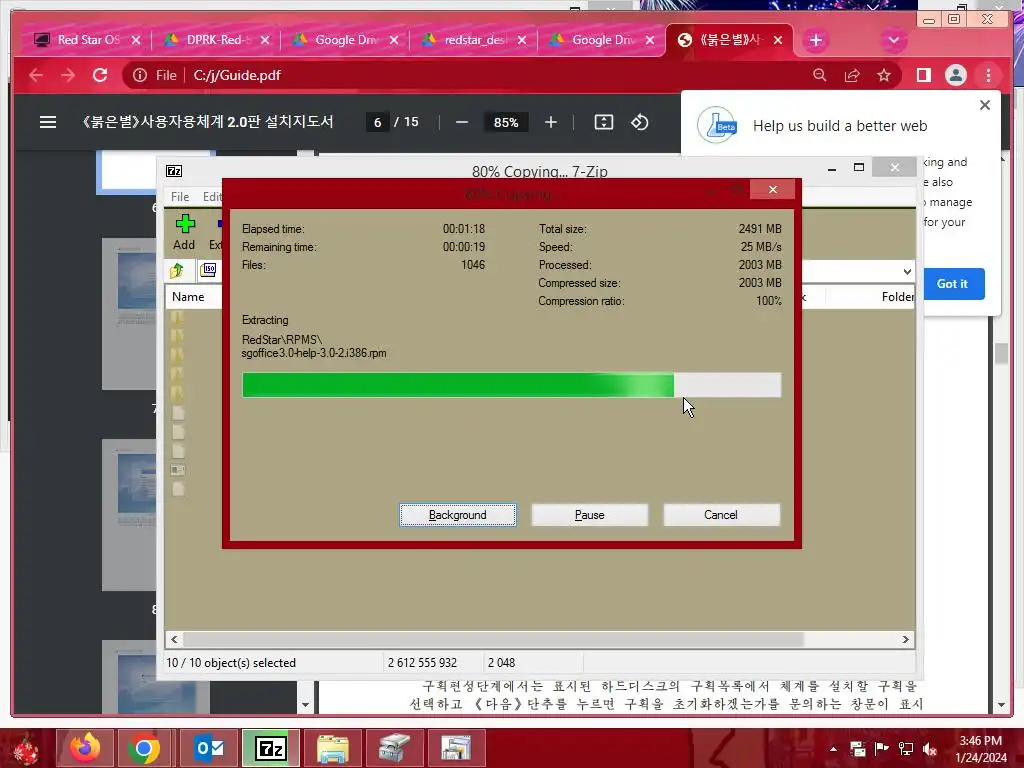
Task: Pause the 7-Zip extraction
Action: click(589, 515)
